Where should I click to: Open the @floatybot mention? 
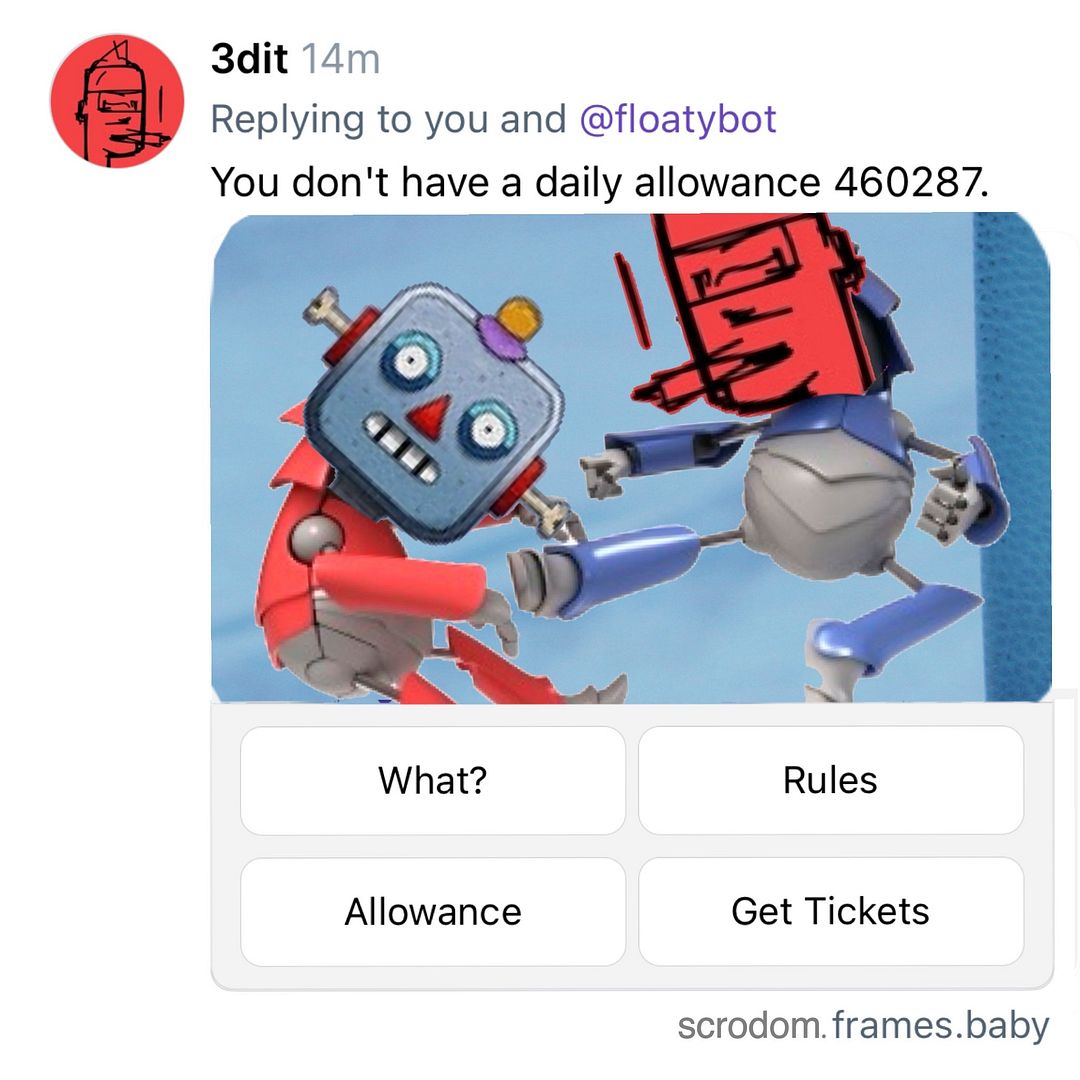click(678, 119)
